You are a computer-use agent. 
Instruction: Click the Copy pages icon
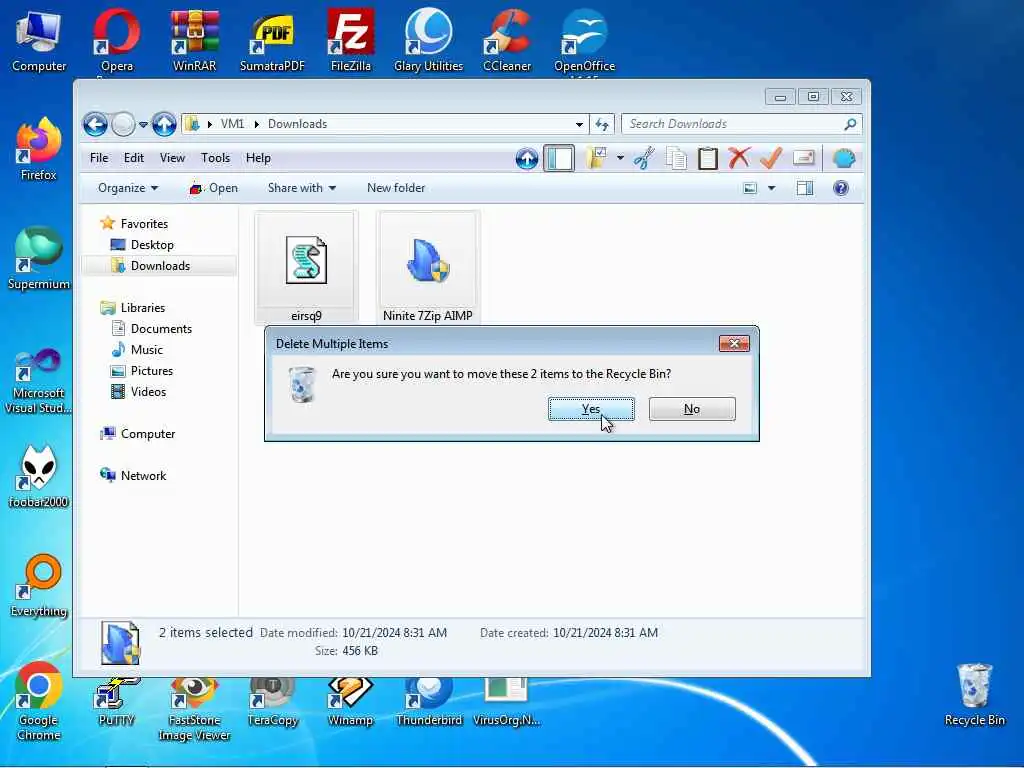[676, 158]
